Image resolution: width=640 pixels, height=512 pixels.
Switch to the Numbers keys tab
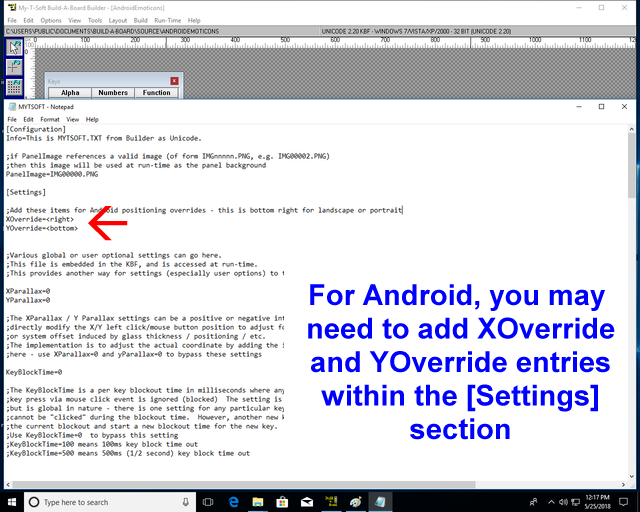pos(113,93)
